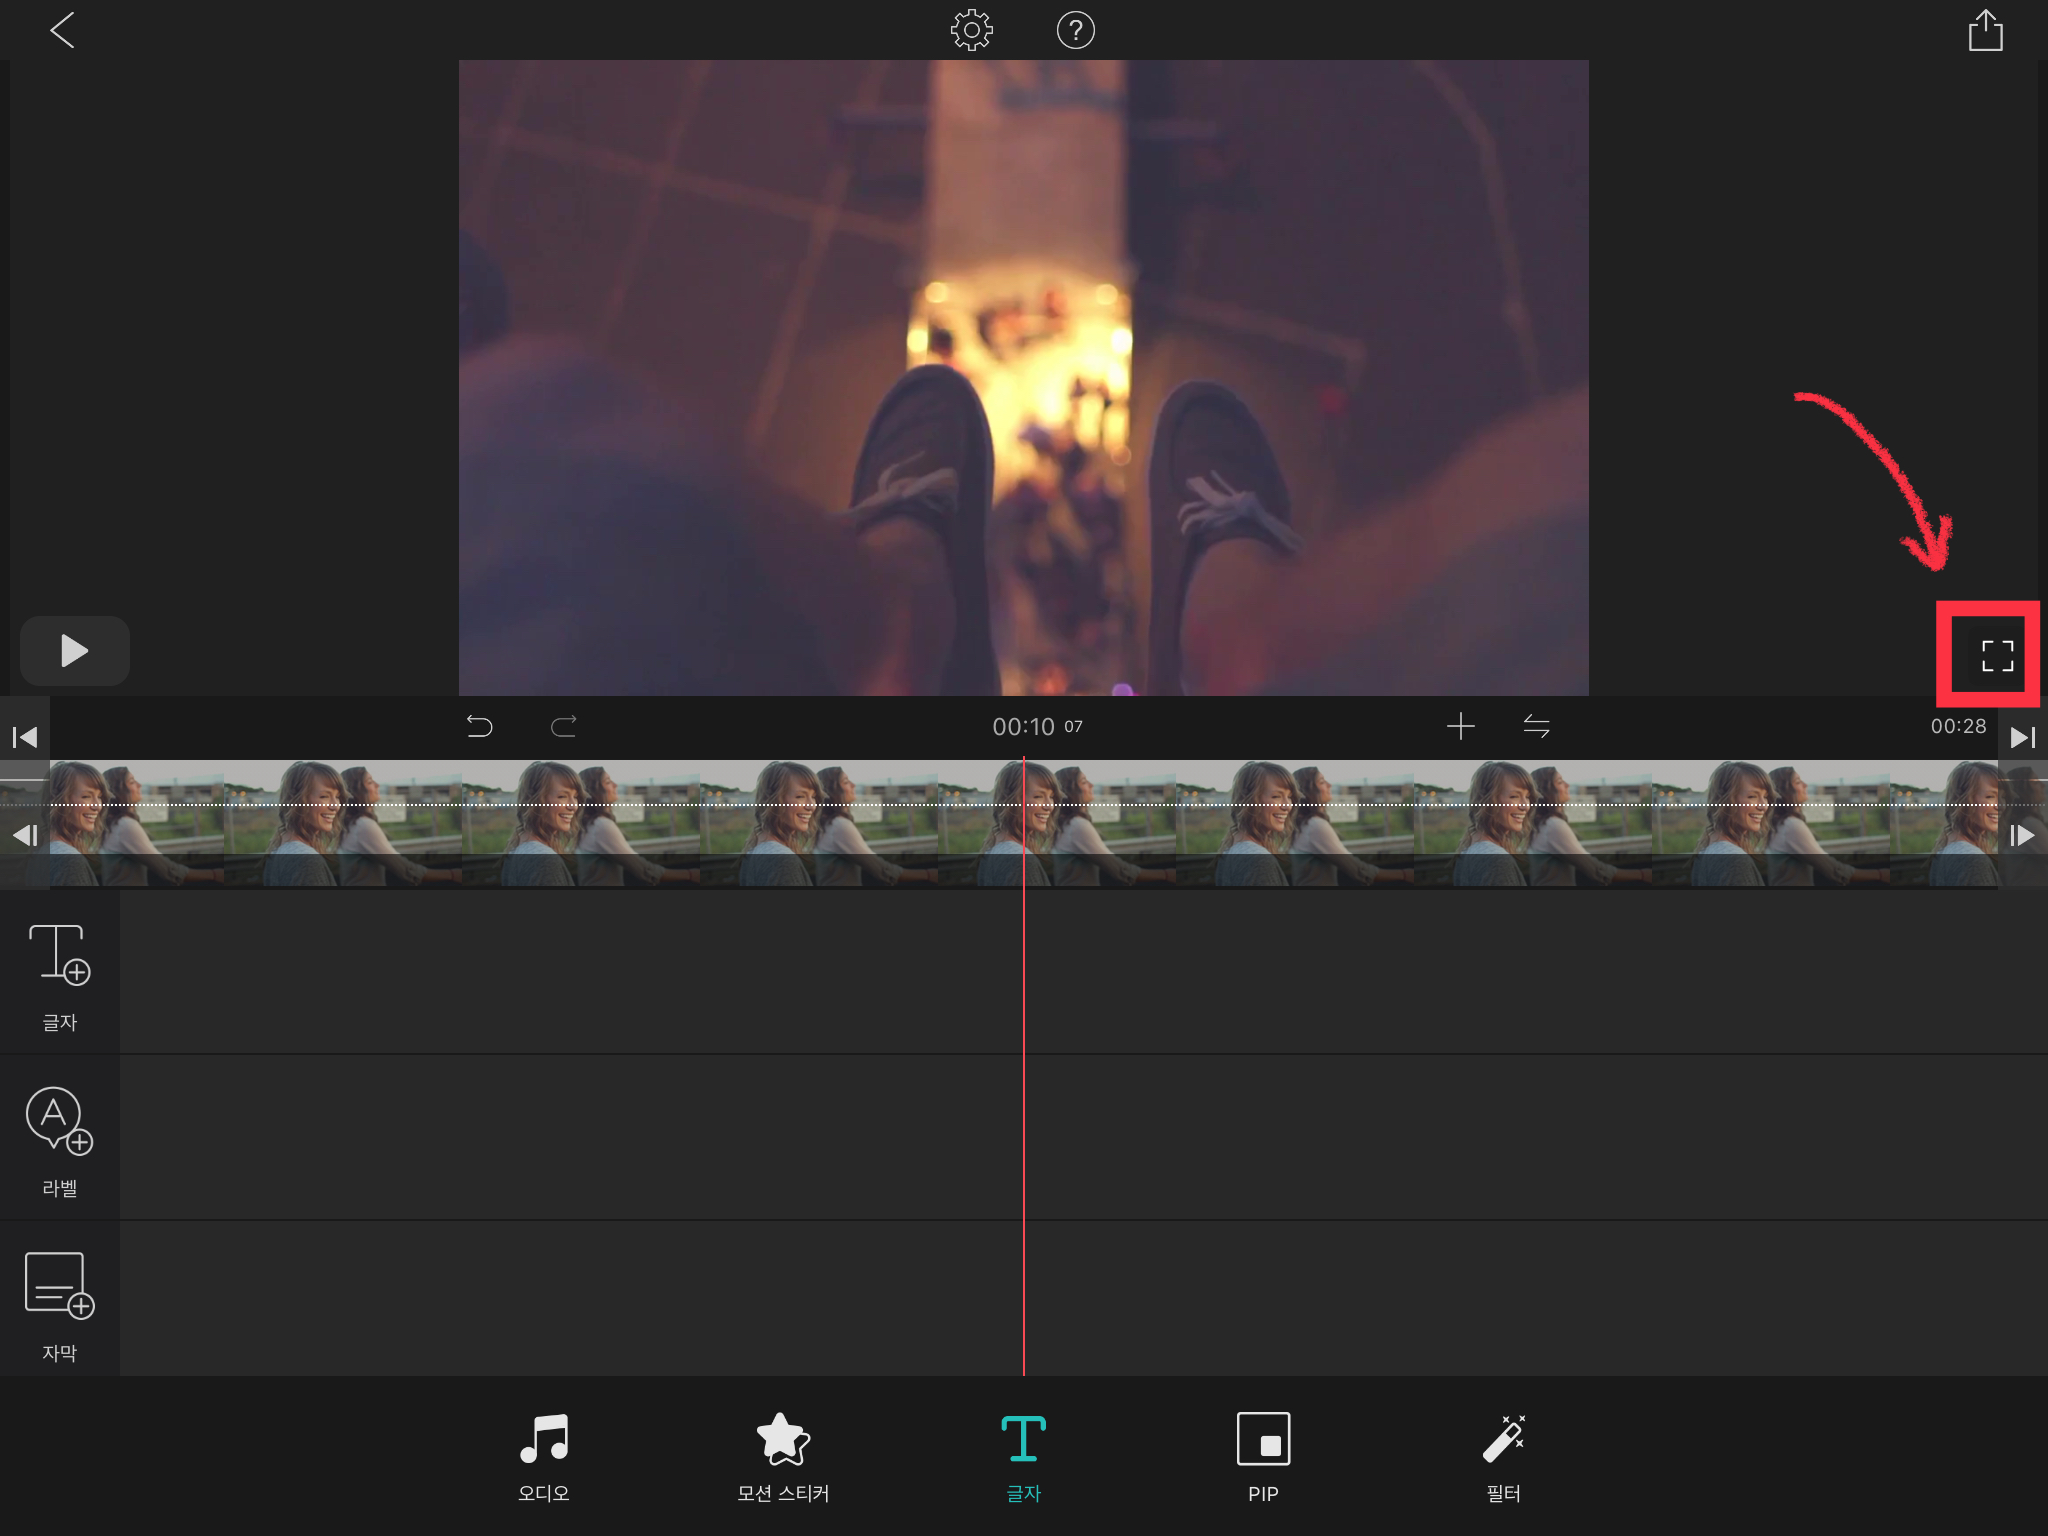Image resolution: width=2048 pixels, height=1536 pixels.
Task: Jump to the end of the timeline
Action: point(2022,738)
